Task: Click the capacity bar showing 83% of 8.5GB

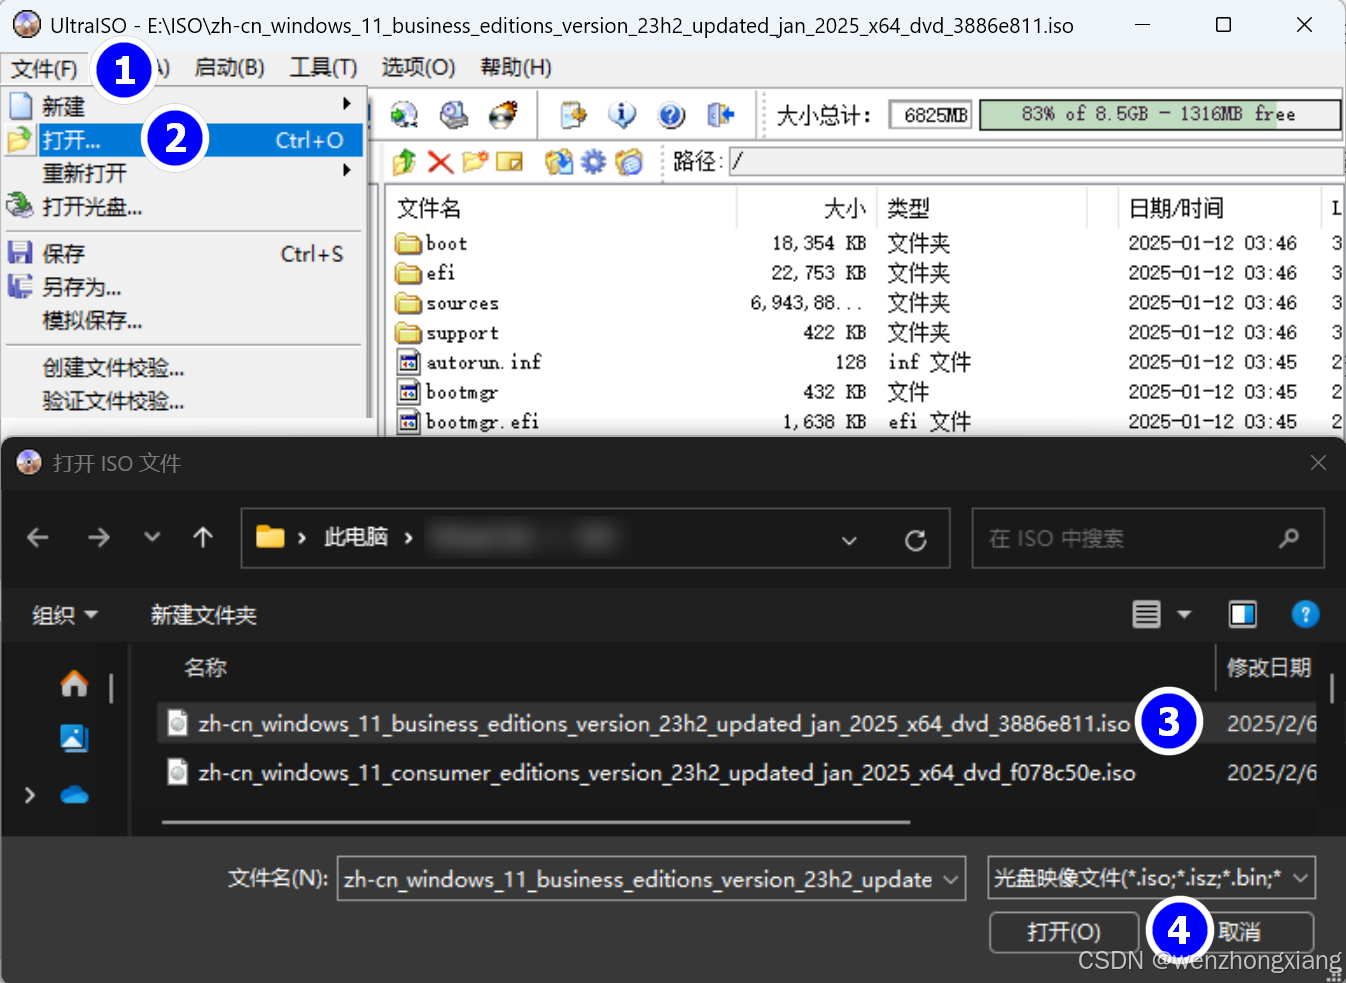Action: 1160,114
